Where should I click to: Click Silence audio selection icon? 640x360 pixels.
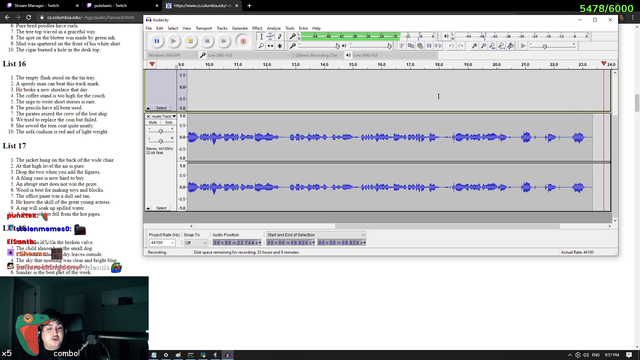pos(438,46)
